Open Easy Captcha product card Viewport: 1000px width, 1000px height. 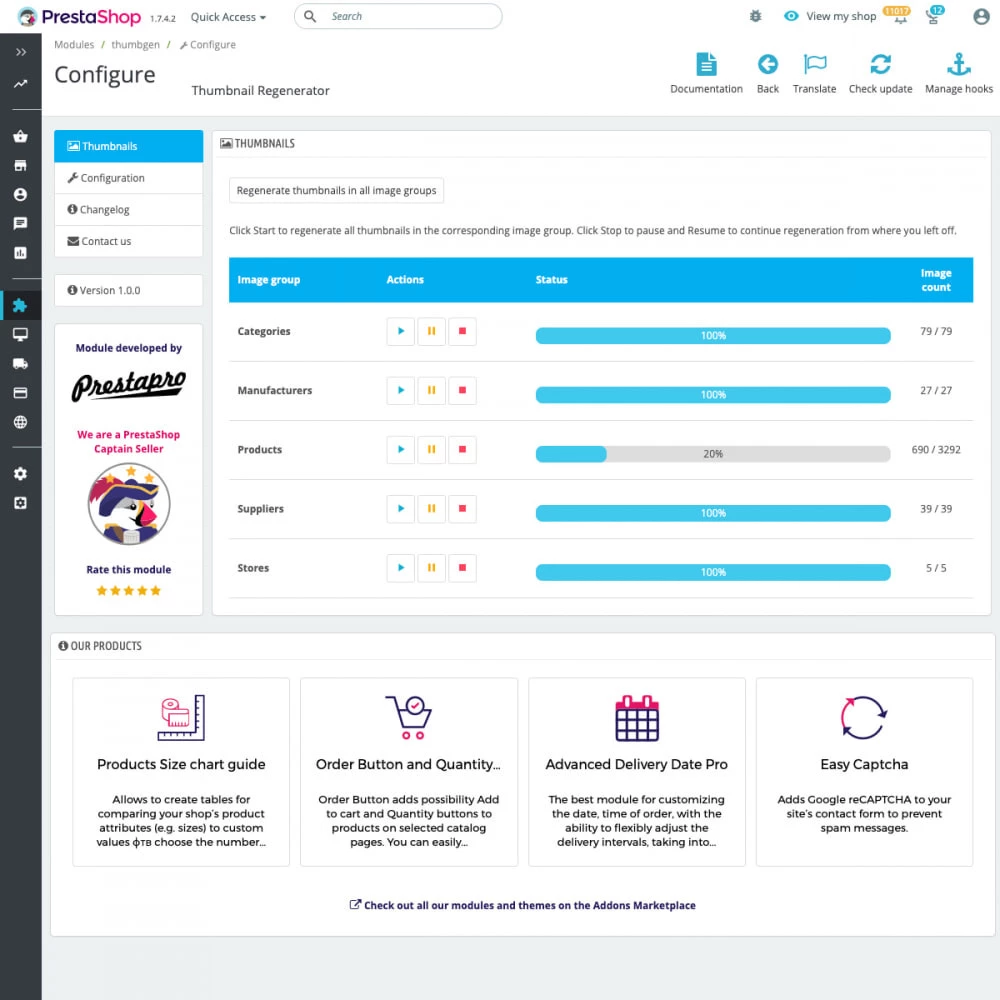tap(864, 772)
